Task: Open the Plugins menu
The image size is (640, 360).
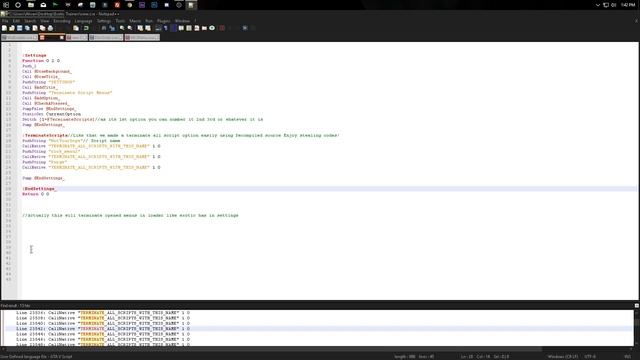Action: tap(164, 21)
